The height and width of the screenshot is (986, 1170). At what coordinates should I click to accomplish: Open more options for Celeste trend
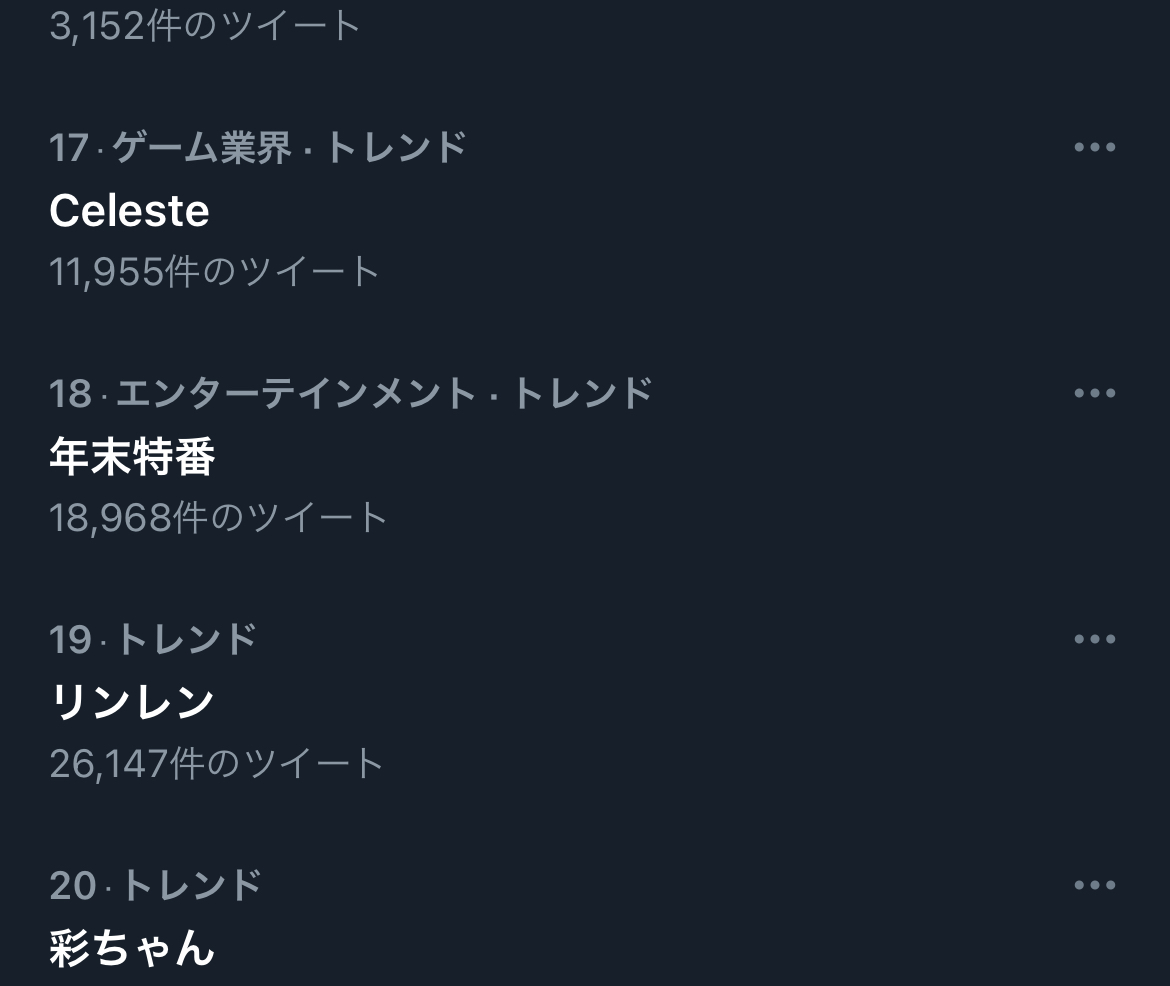click(x=1094, y=147)
